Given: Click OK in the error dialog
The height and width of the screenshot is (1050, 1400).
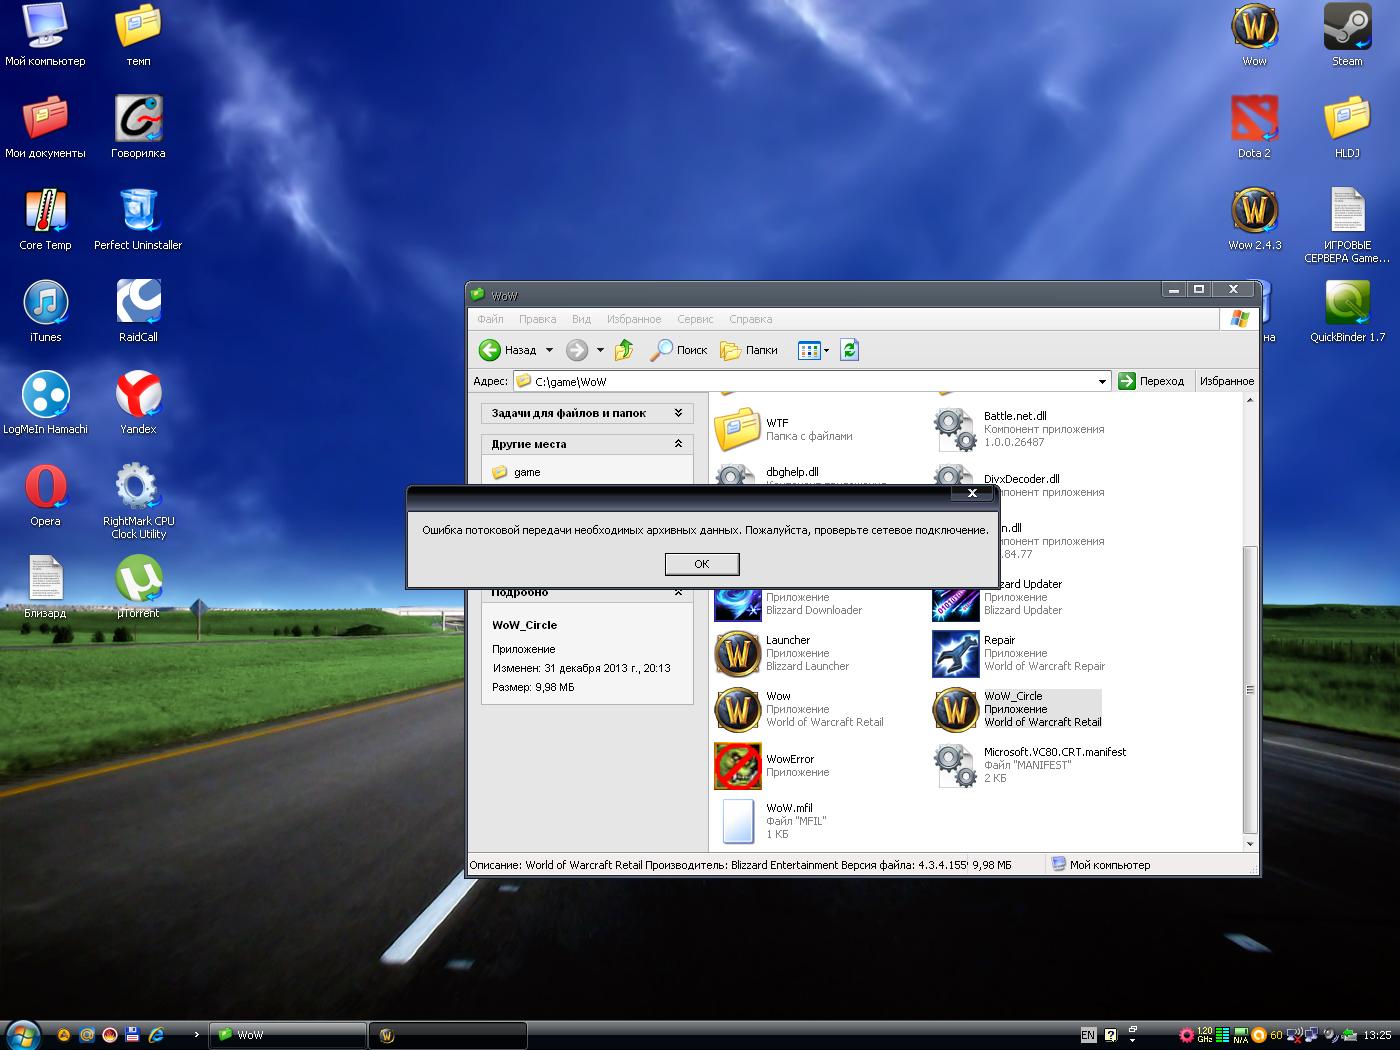Looking at the screenshot, I should tap(702, 564).
